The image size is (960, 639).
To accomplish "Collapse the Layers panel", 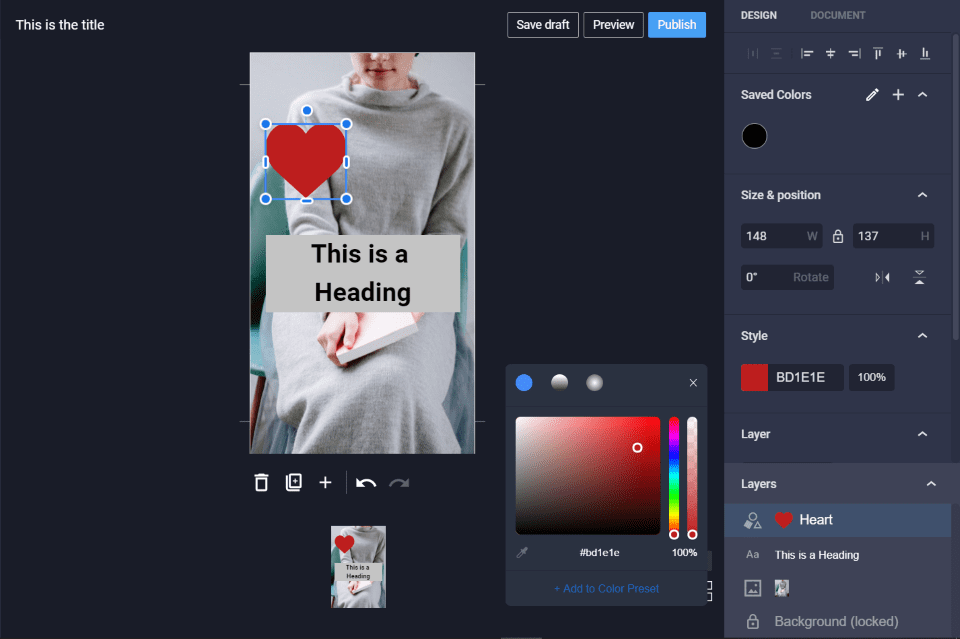I will point(931,484).
